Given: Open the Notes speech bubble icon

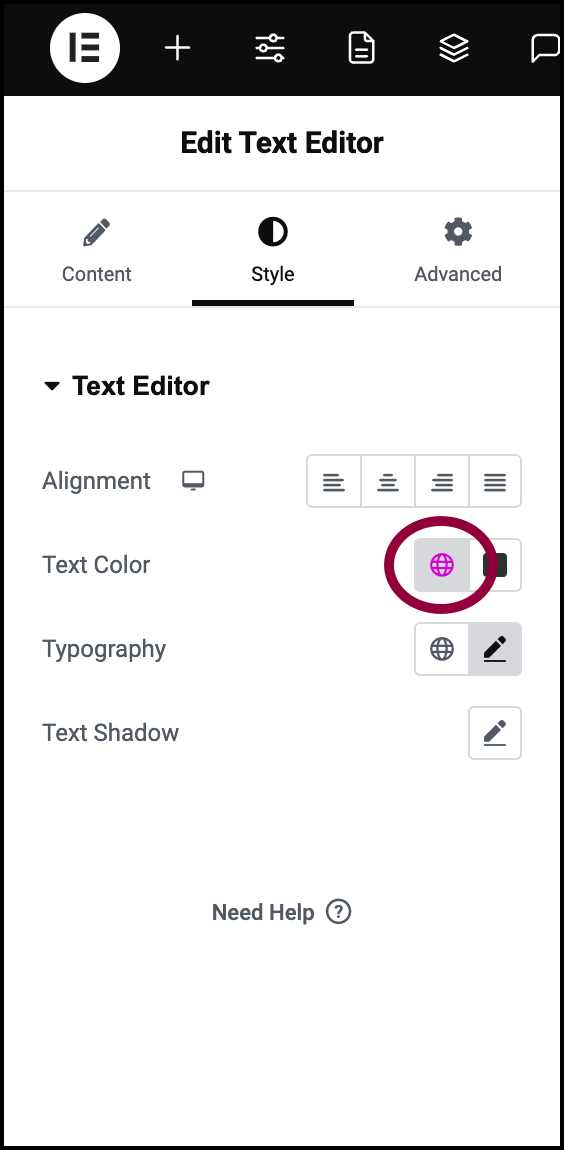Looking at the screenshot, I should pyautogui.click(x=546, y=48).
